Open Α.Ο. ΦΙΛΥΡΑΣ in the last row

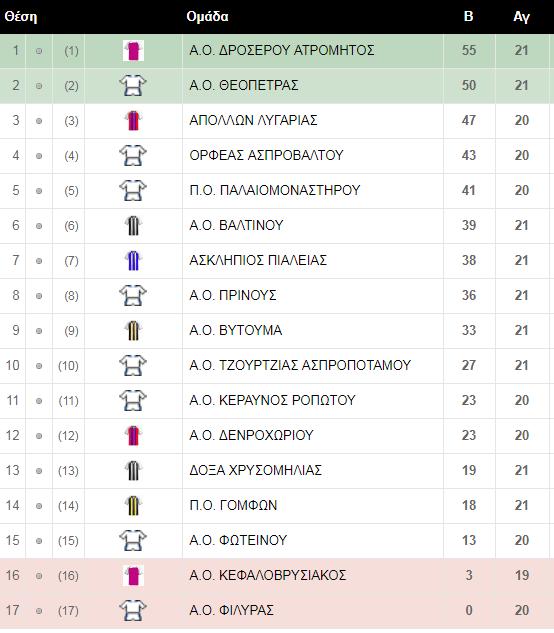pyautogui.click(x=231, y=610)
